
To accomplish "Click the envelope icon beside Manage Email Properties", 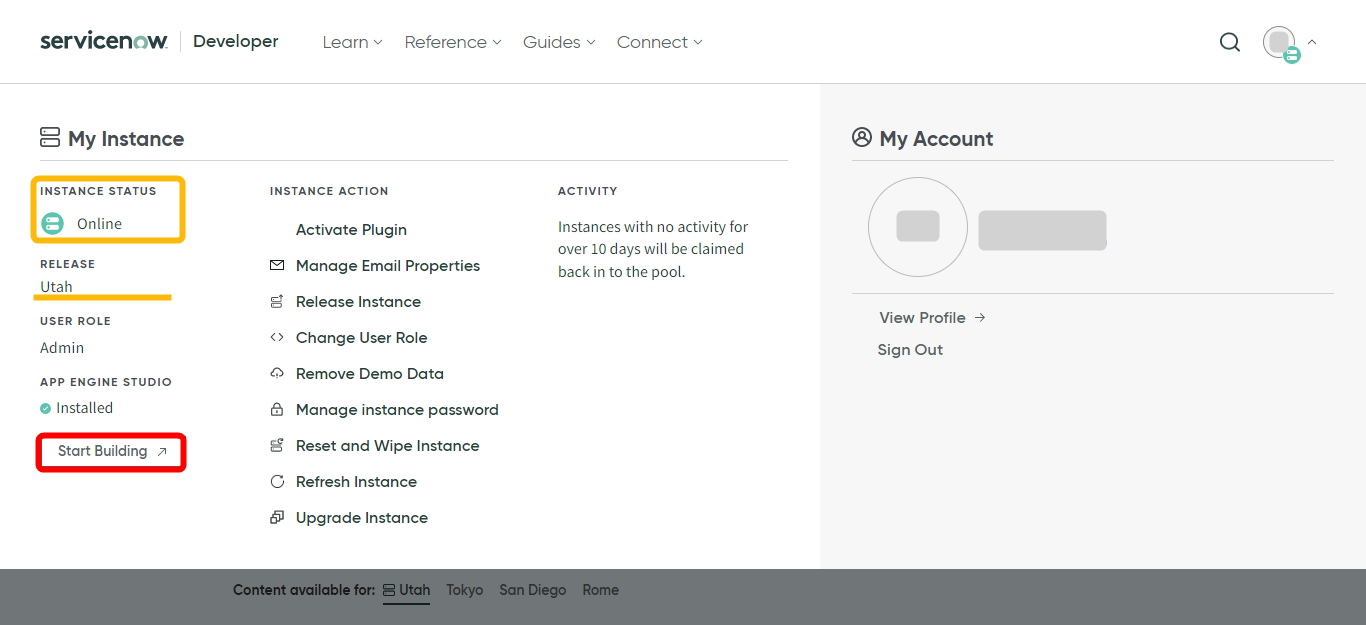I will (x=276, y=265).
